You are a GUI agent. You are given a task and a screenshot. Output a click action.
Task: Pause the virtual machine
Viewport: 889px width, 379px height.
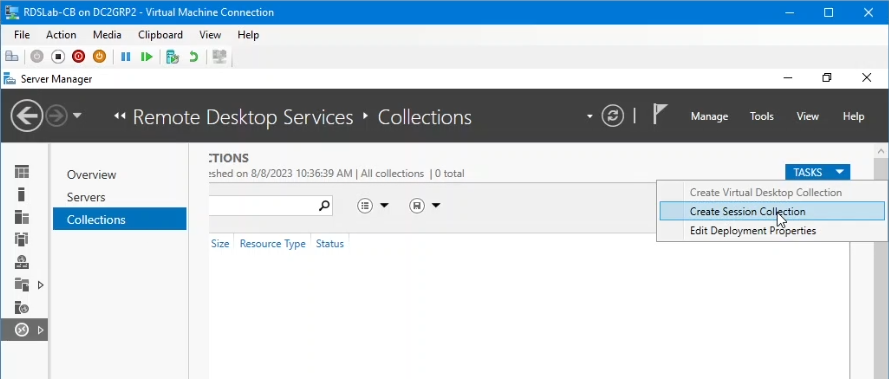click(126, 57)
